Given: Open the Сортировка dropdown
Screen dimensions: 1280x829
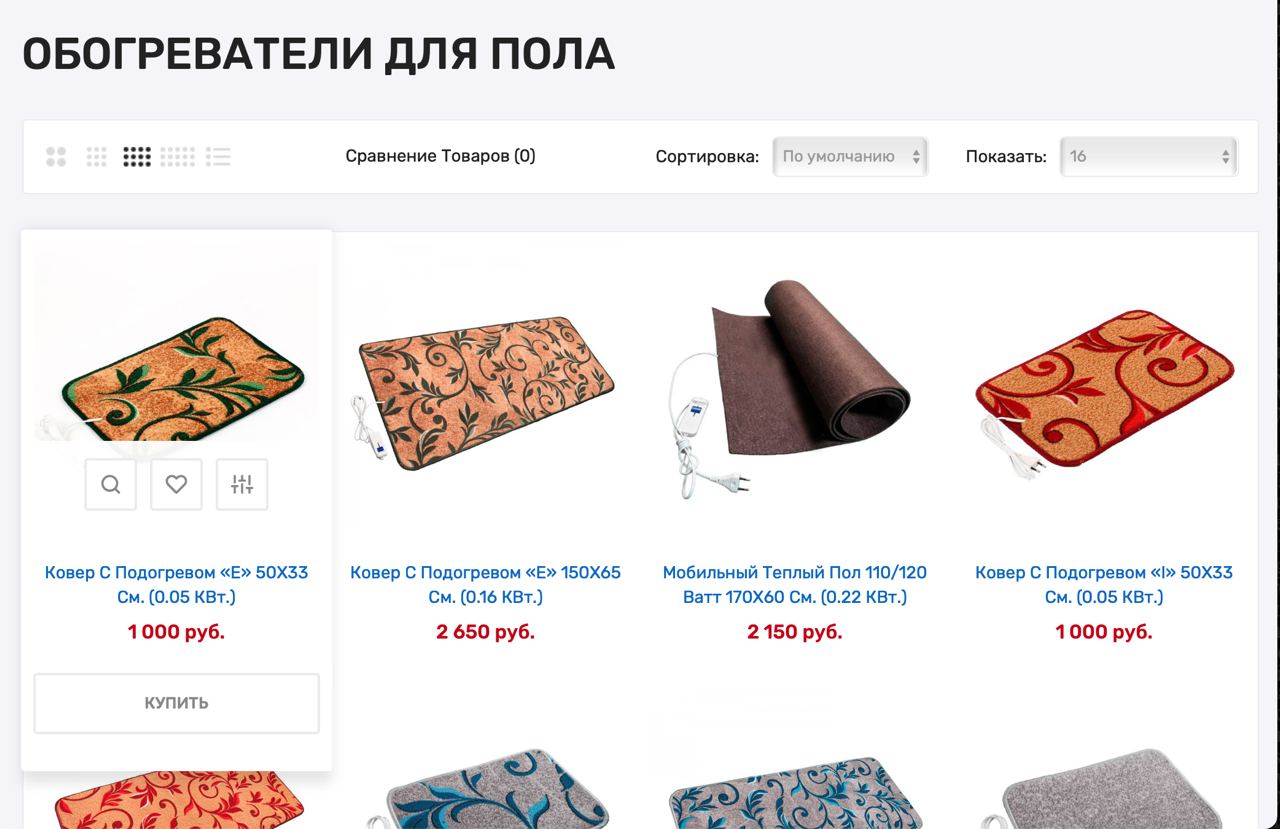Looking at the screenshot, I should 850,157.
